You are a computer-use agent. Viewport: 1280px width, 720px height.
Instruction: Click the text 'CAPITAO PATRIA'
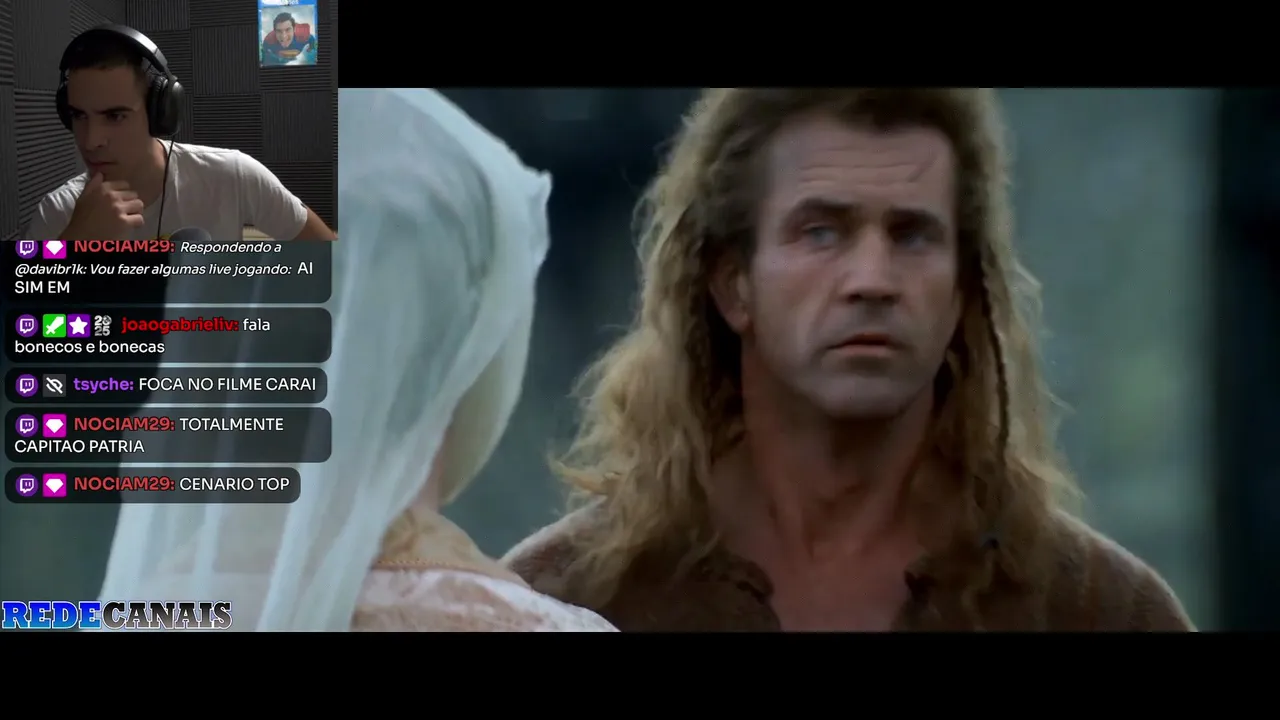[x=79, y=446]
